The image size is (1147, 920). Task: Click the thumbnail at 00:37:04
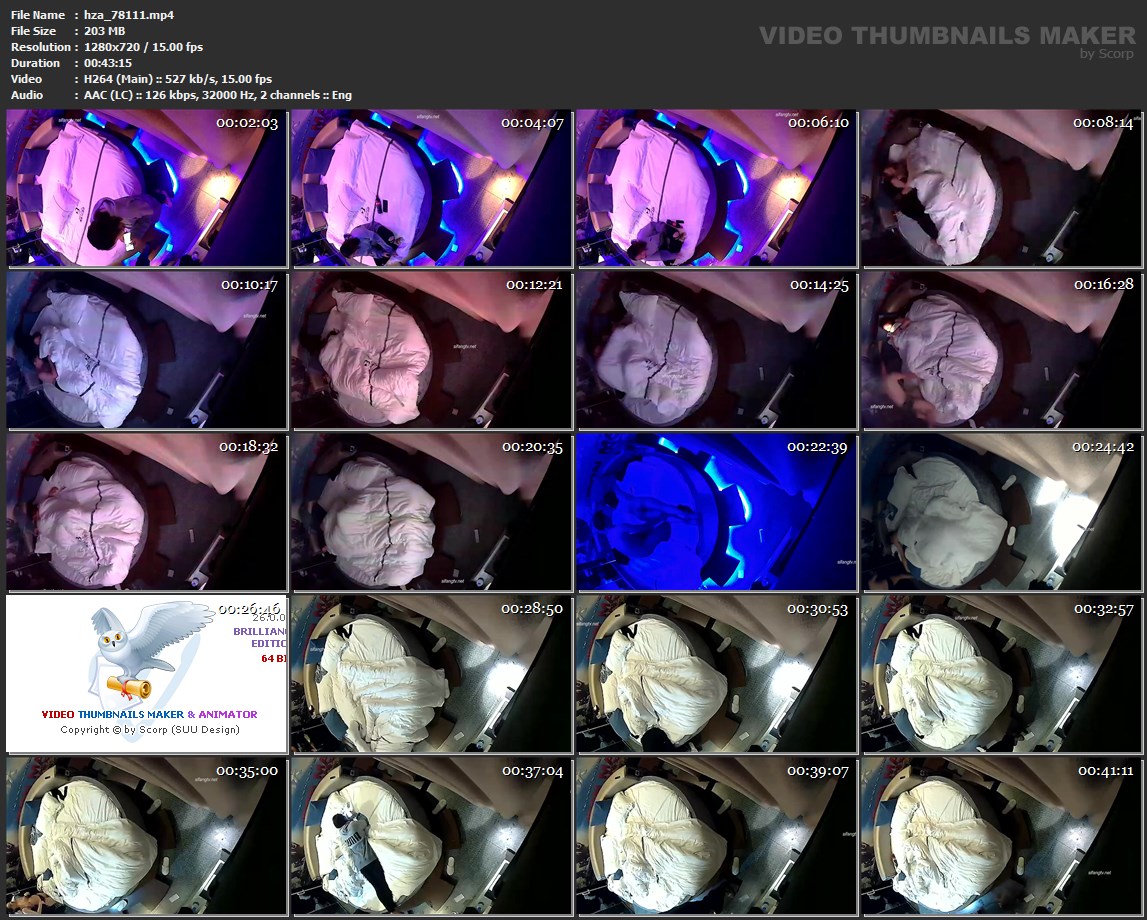point(431,836)
